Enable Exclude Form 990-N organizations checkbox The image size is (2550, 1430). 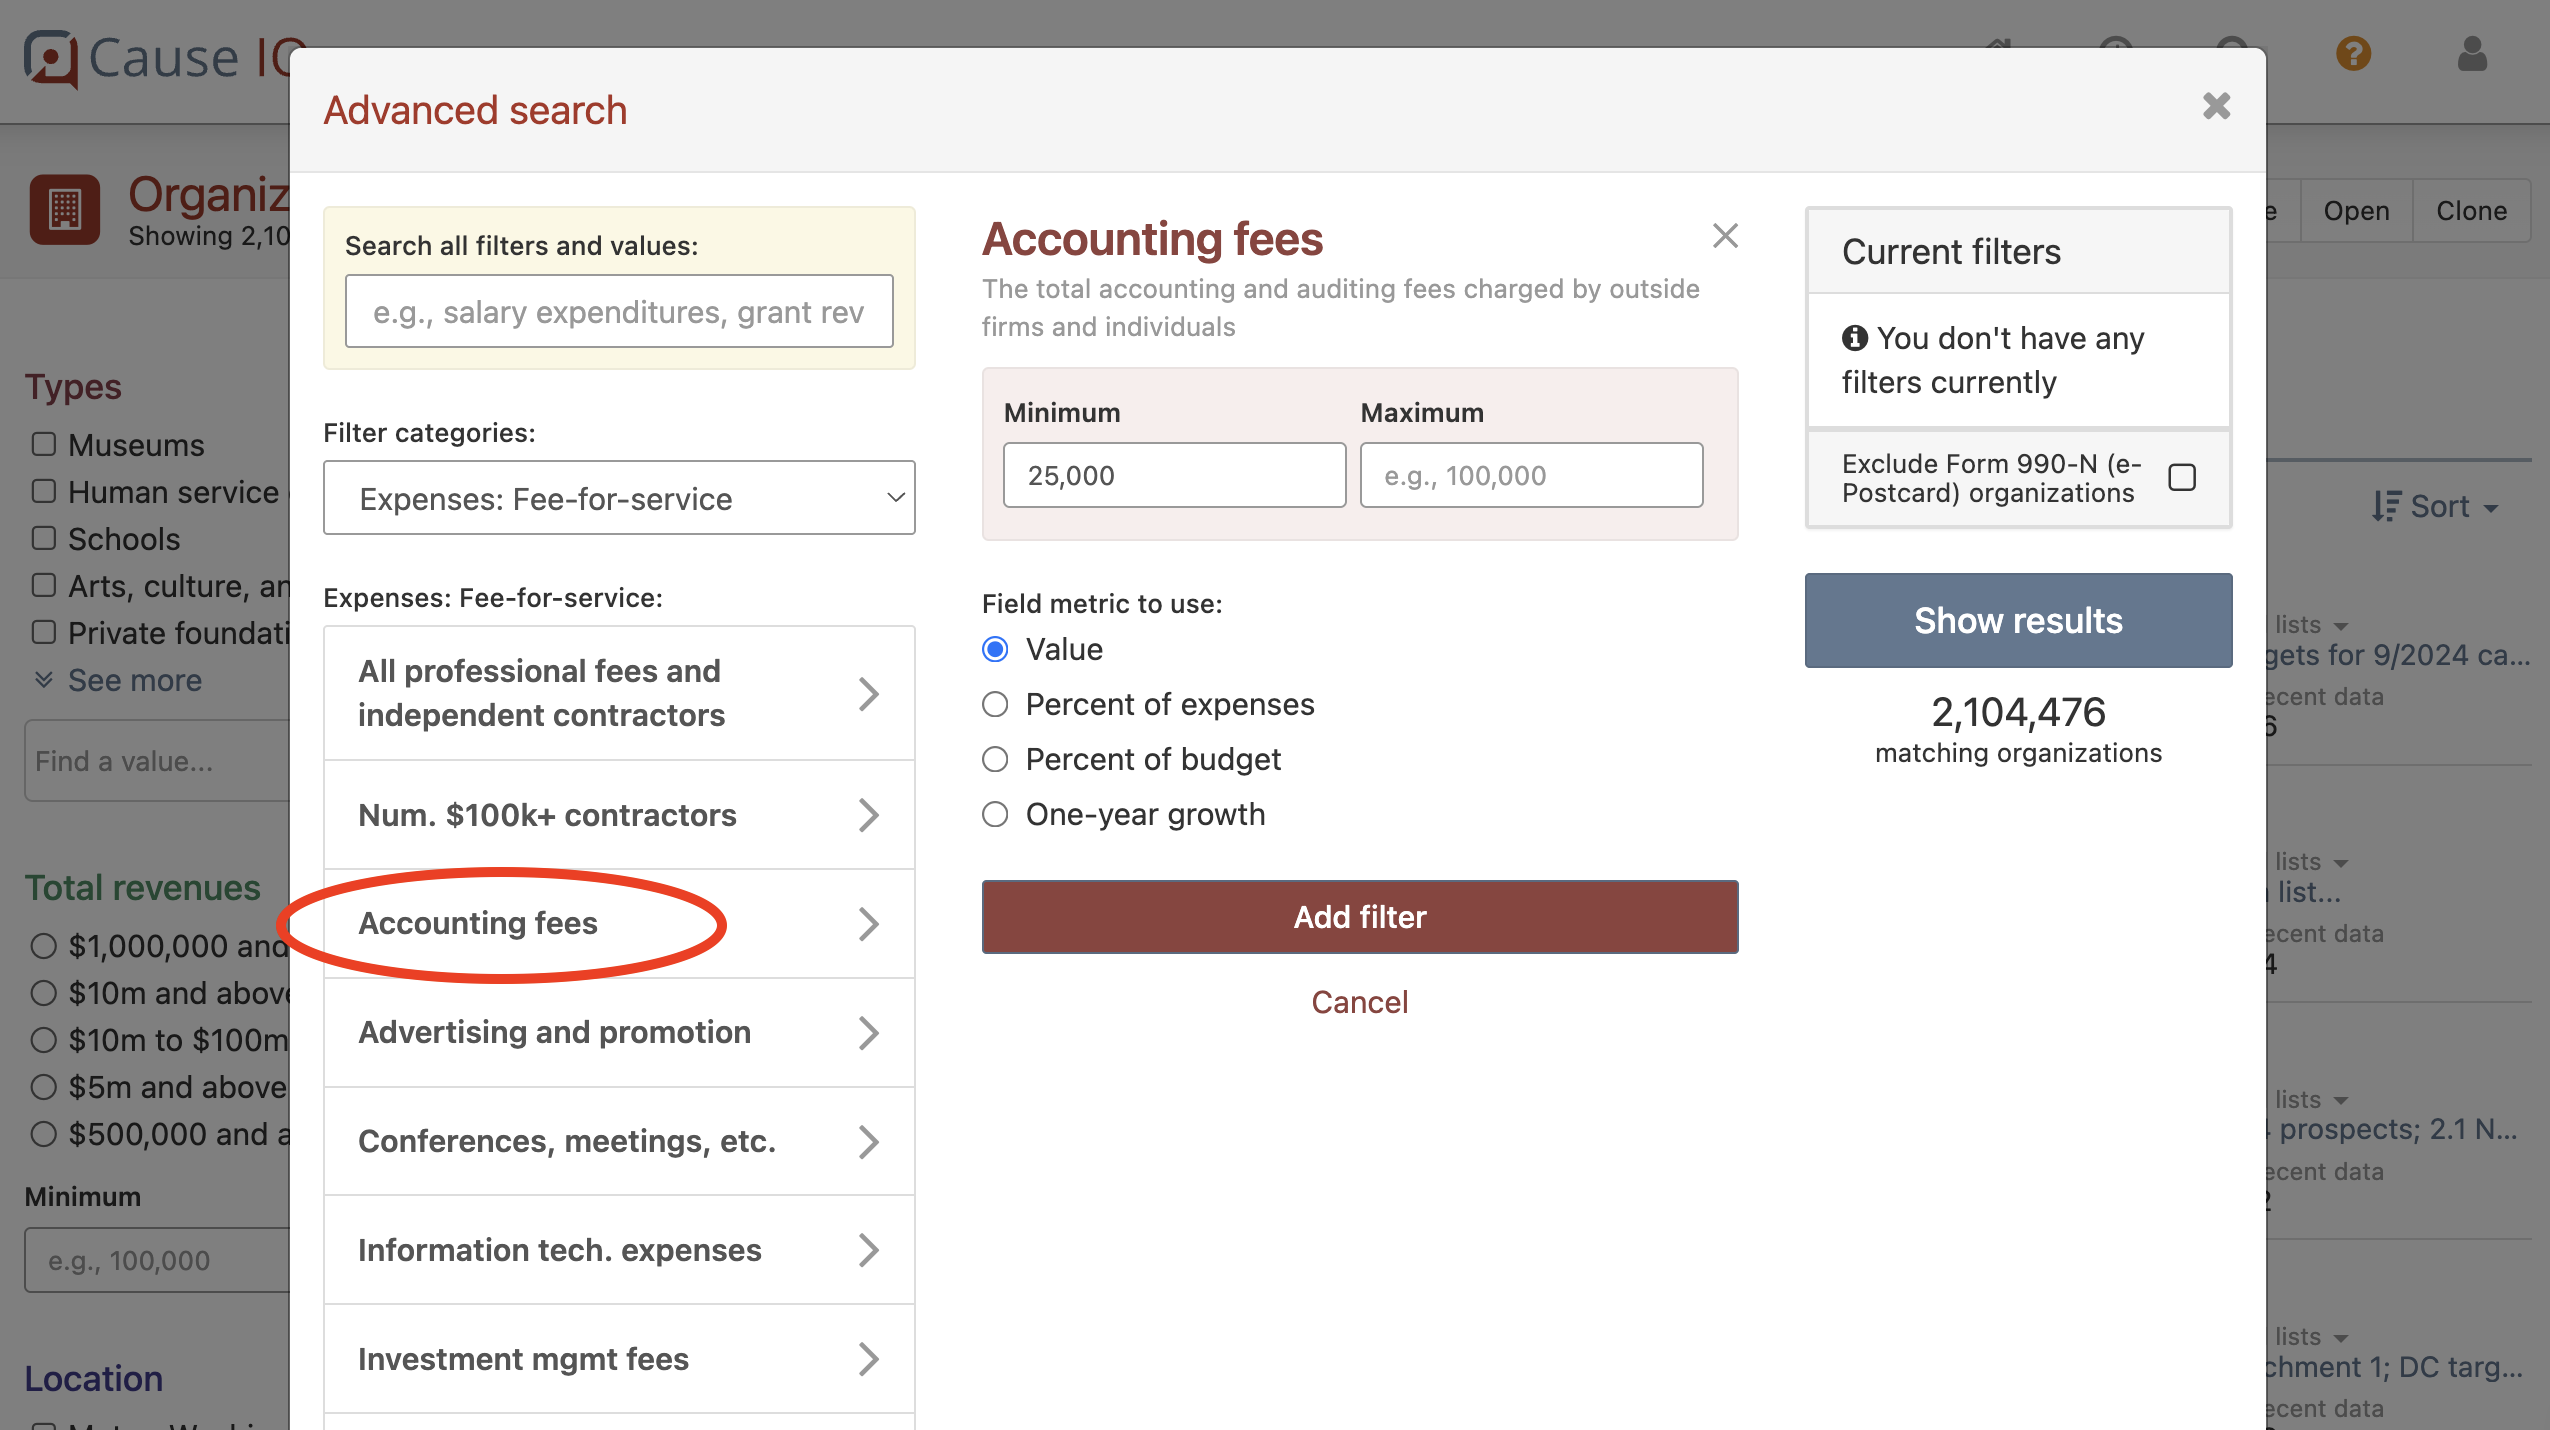2182,477
